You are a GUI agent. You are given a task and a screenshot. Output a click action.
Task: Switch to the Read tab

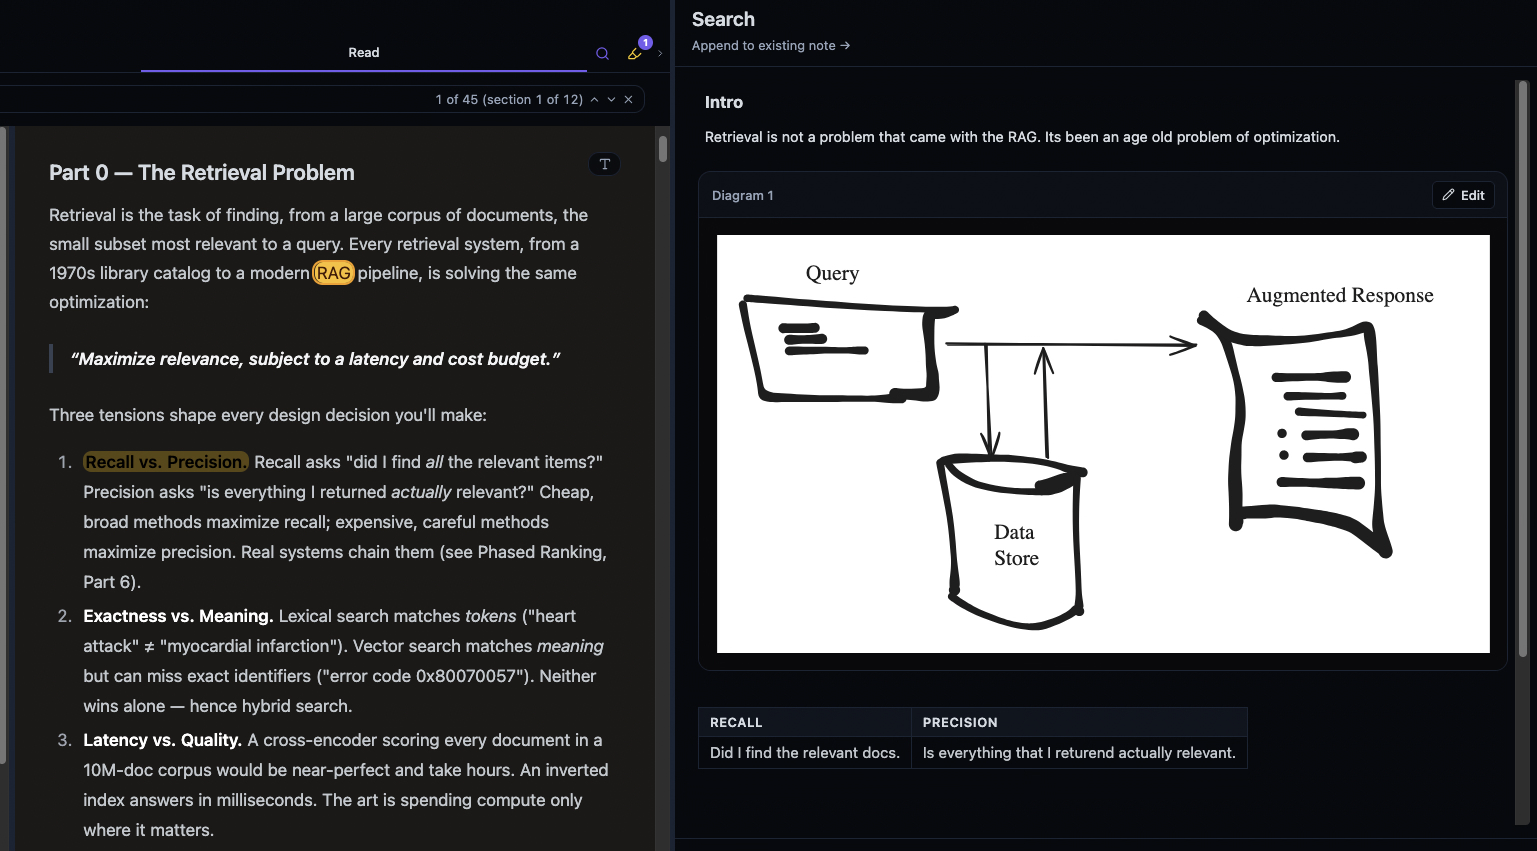tap(363, 53)
